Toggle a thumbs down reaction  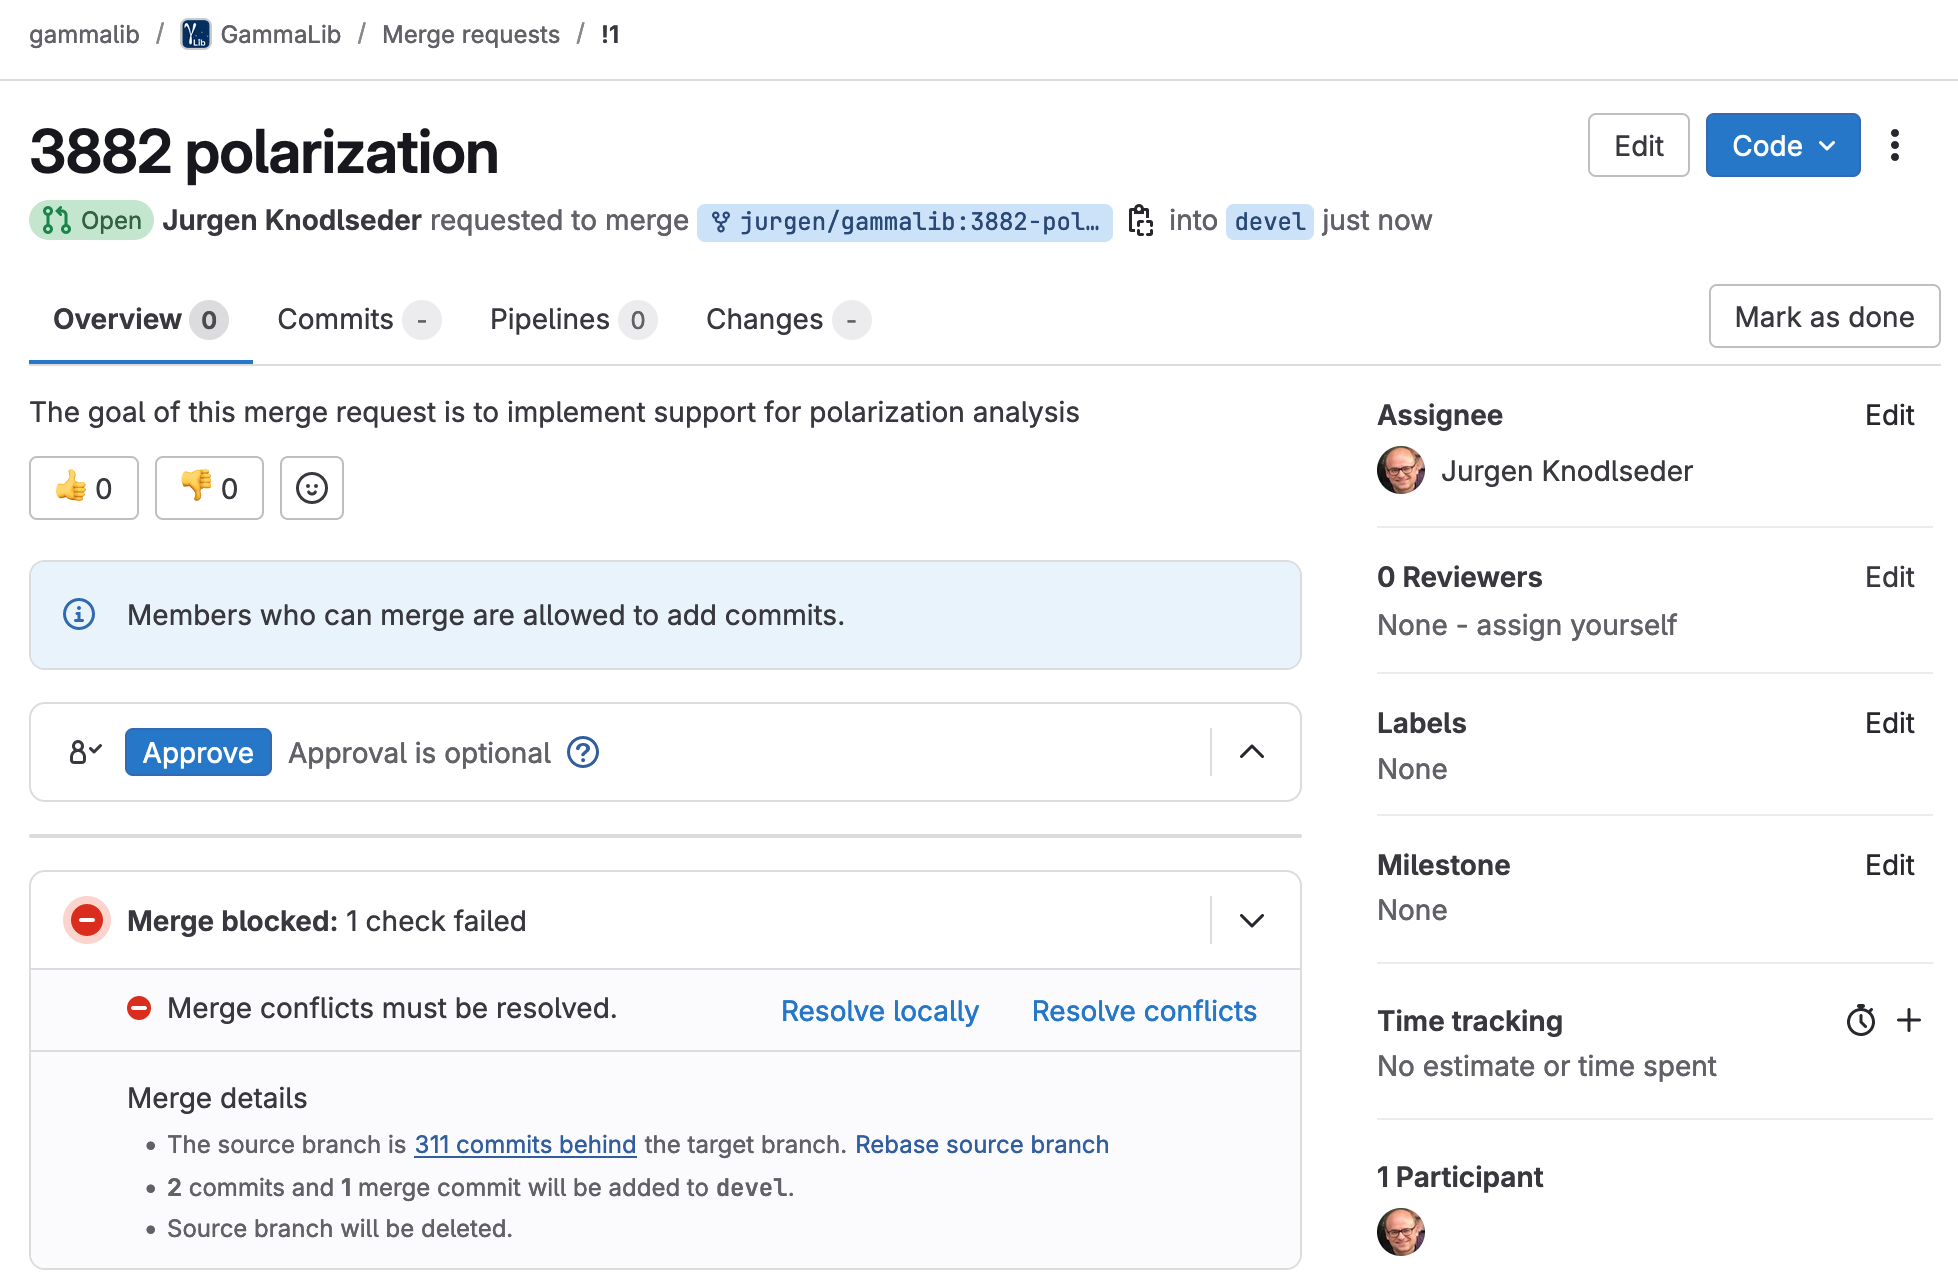click(x=208, y=488)
